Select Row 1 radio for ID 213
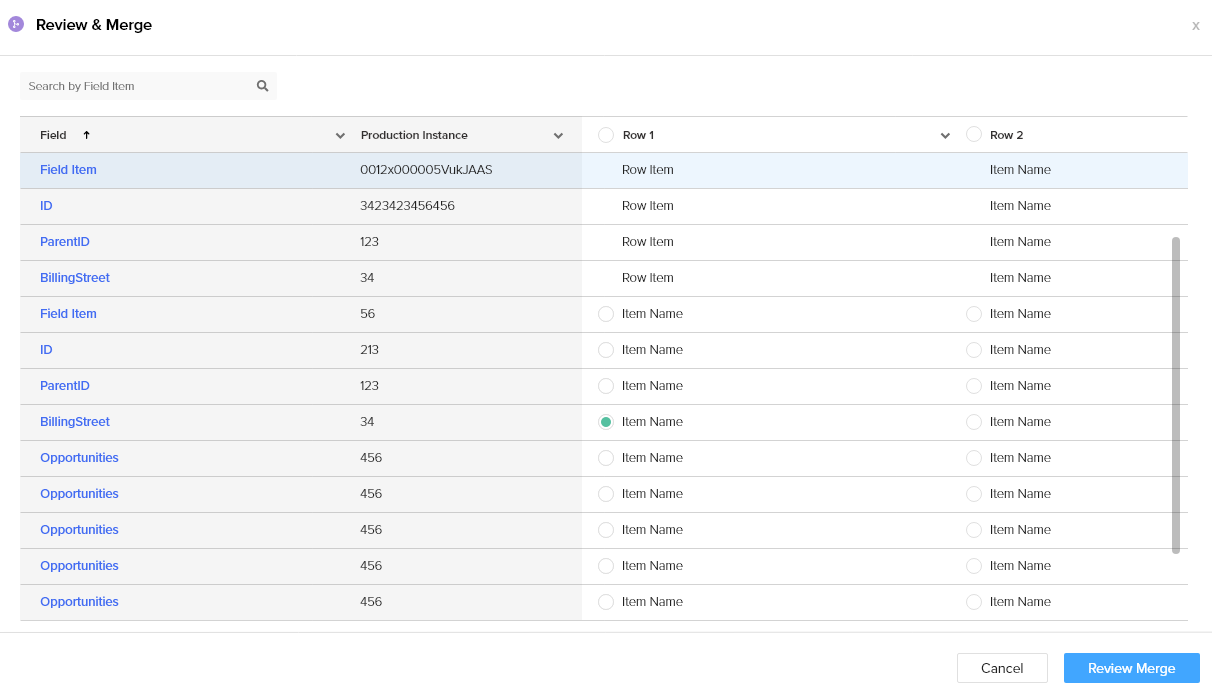This screenshot has height=696, width=1212. pyautogui.click(x=605, y=350)
